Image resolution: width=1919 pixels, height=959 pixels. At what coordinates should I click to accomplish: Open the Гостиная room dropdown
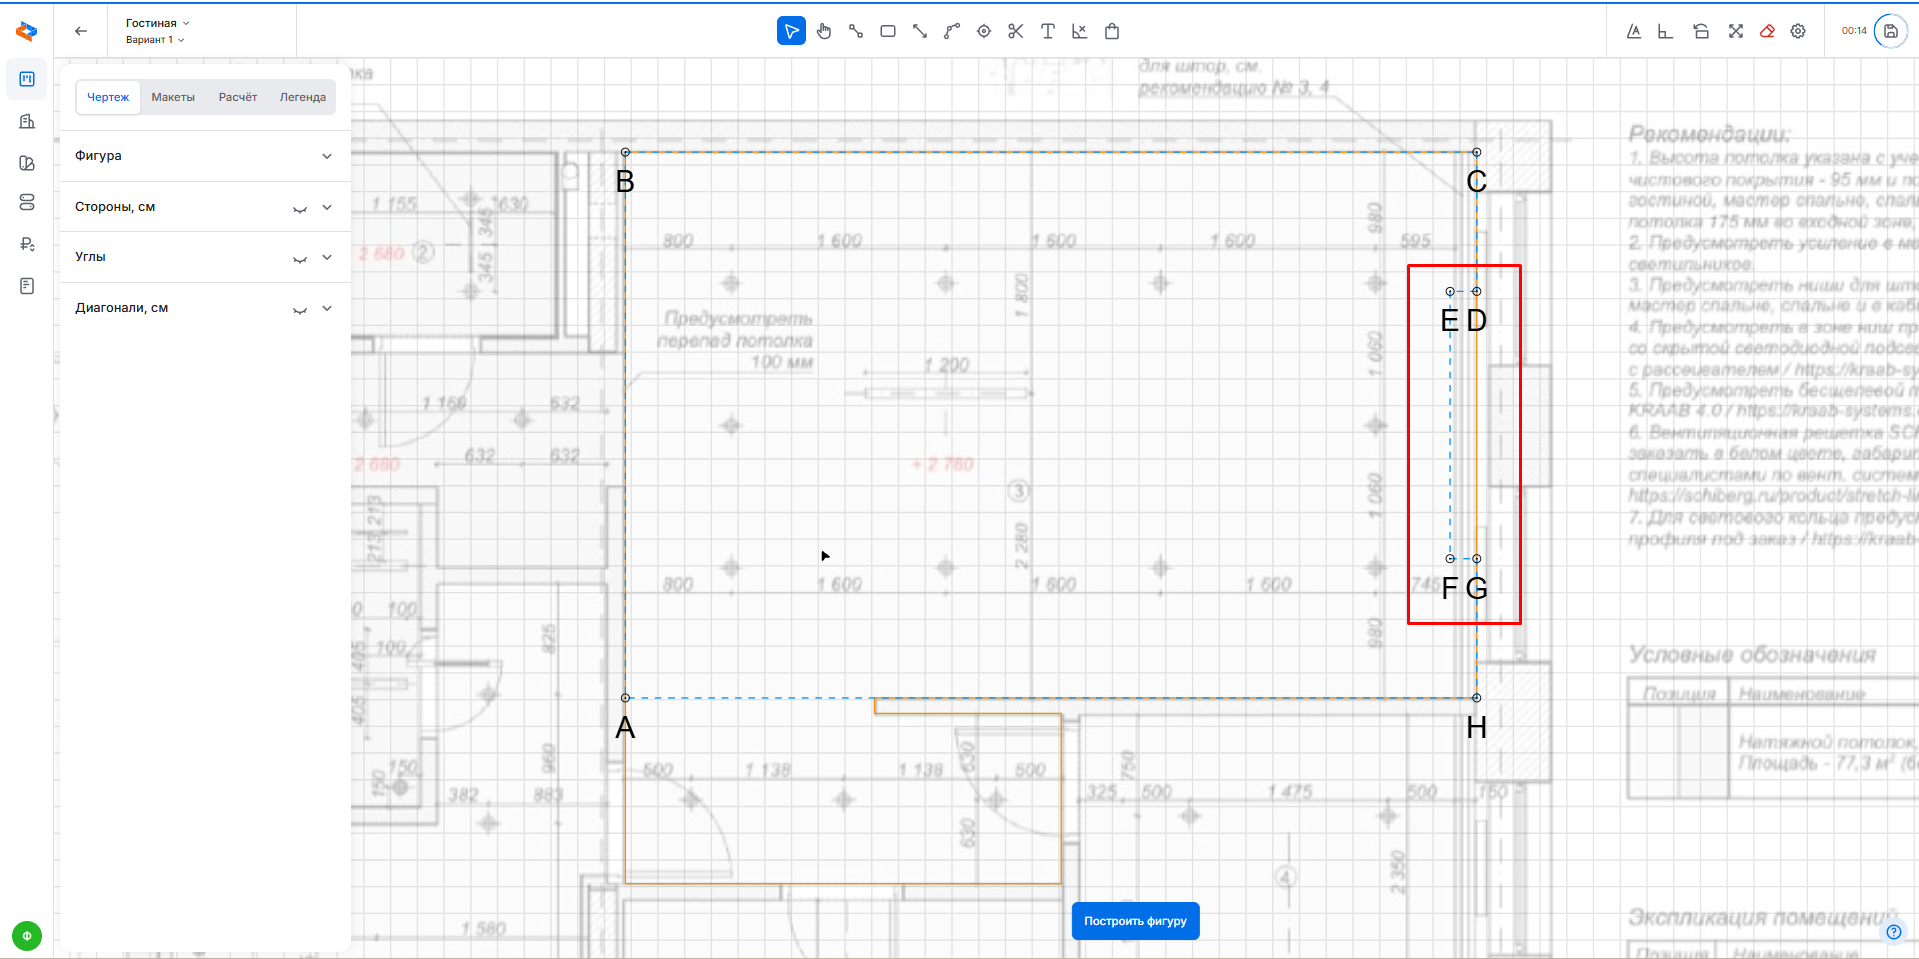pos(157,23)
